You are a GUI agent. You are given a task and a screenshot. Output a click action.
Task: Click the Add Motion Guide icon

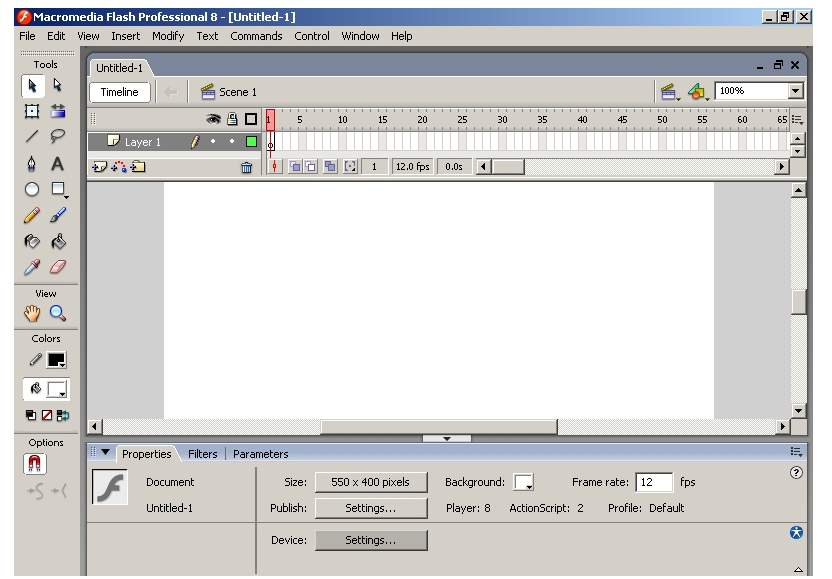point(119,167)
